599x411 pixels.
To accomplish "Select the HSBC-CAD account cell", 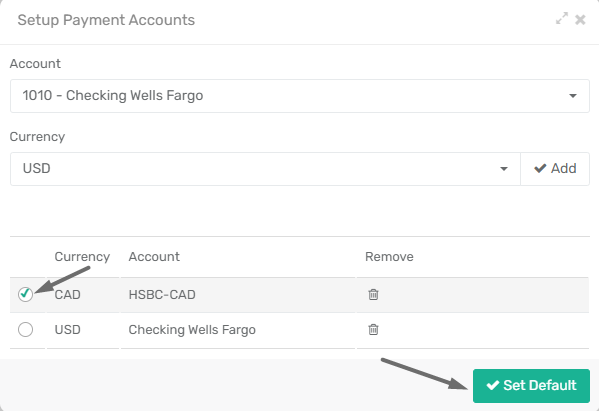I will [x=162, y=294].
